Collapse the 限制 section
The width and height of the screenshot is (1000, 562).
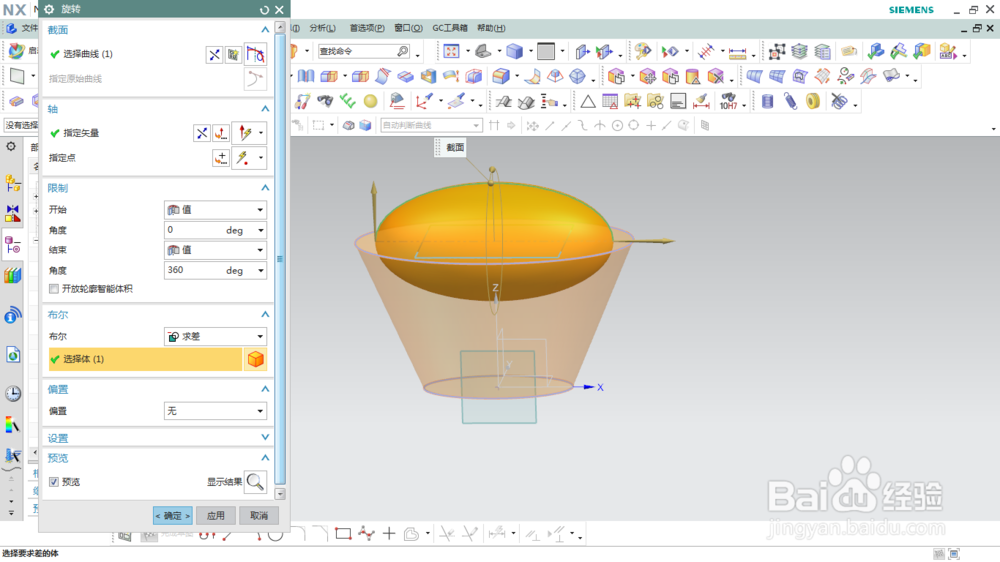coord(265,188)
